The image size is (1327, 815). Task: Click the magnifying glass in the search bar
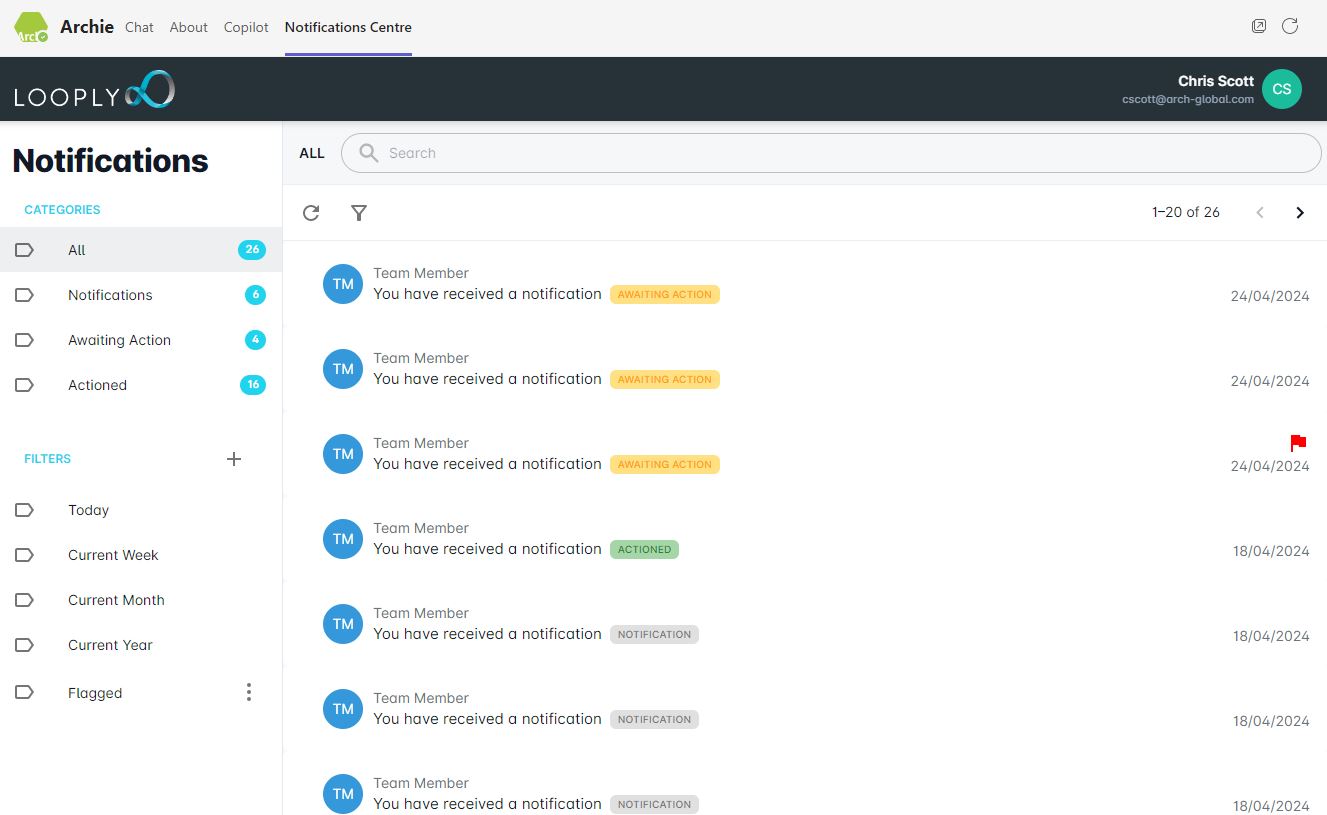[367, 153]
